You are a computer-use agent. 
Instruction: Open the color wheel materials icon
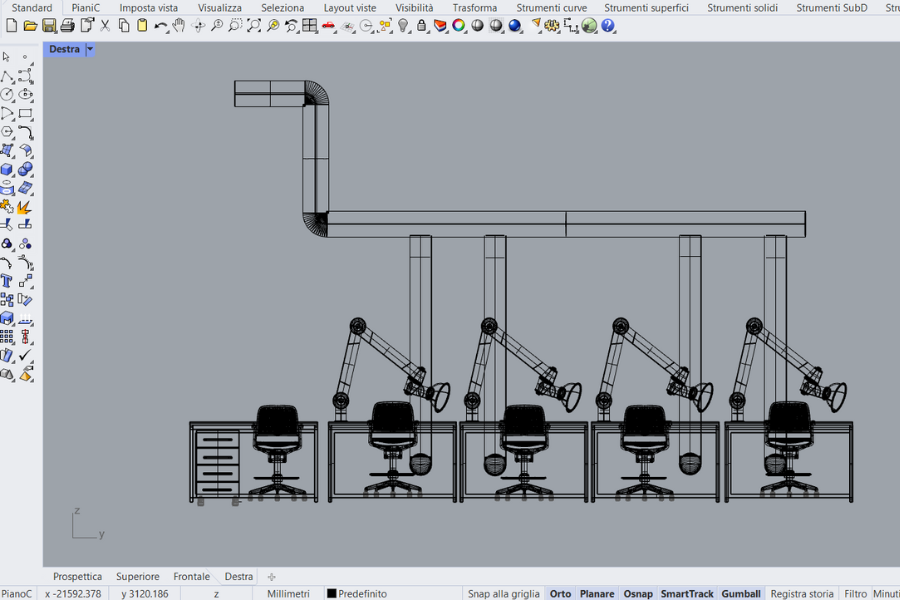(459, 26)
